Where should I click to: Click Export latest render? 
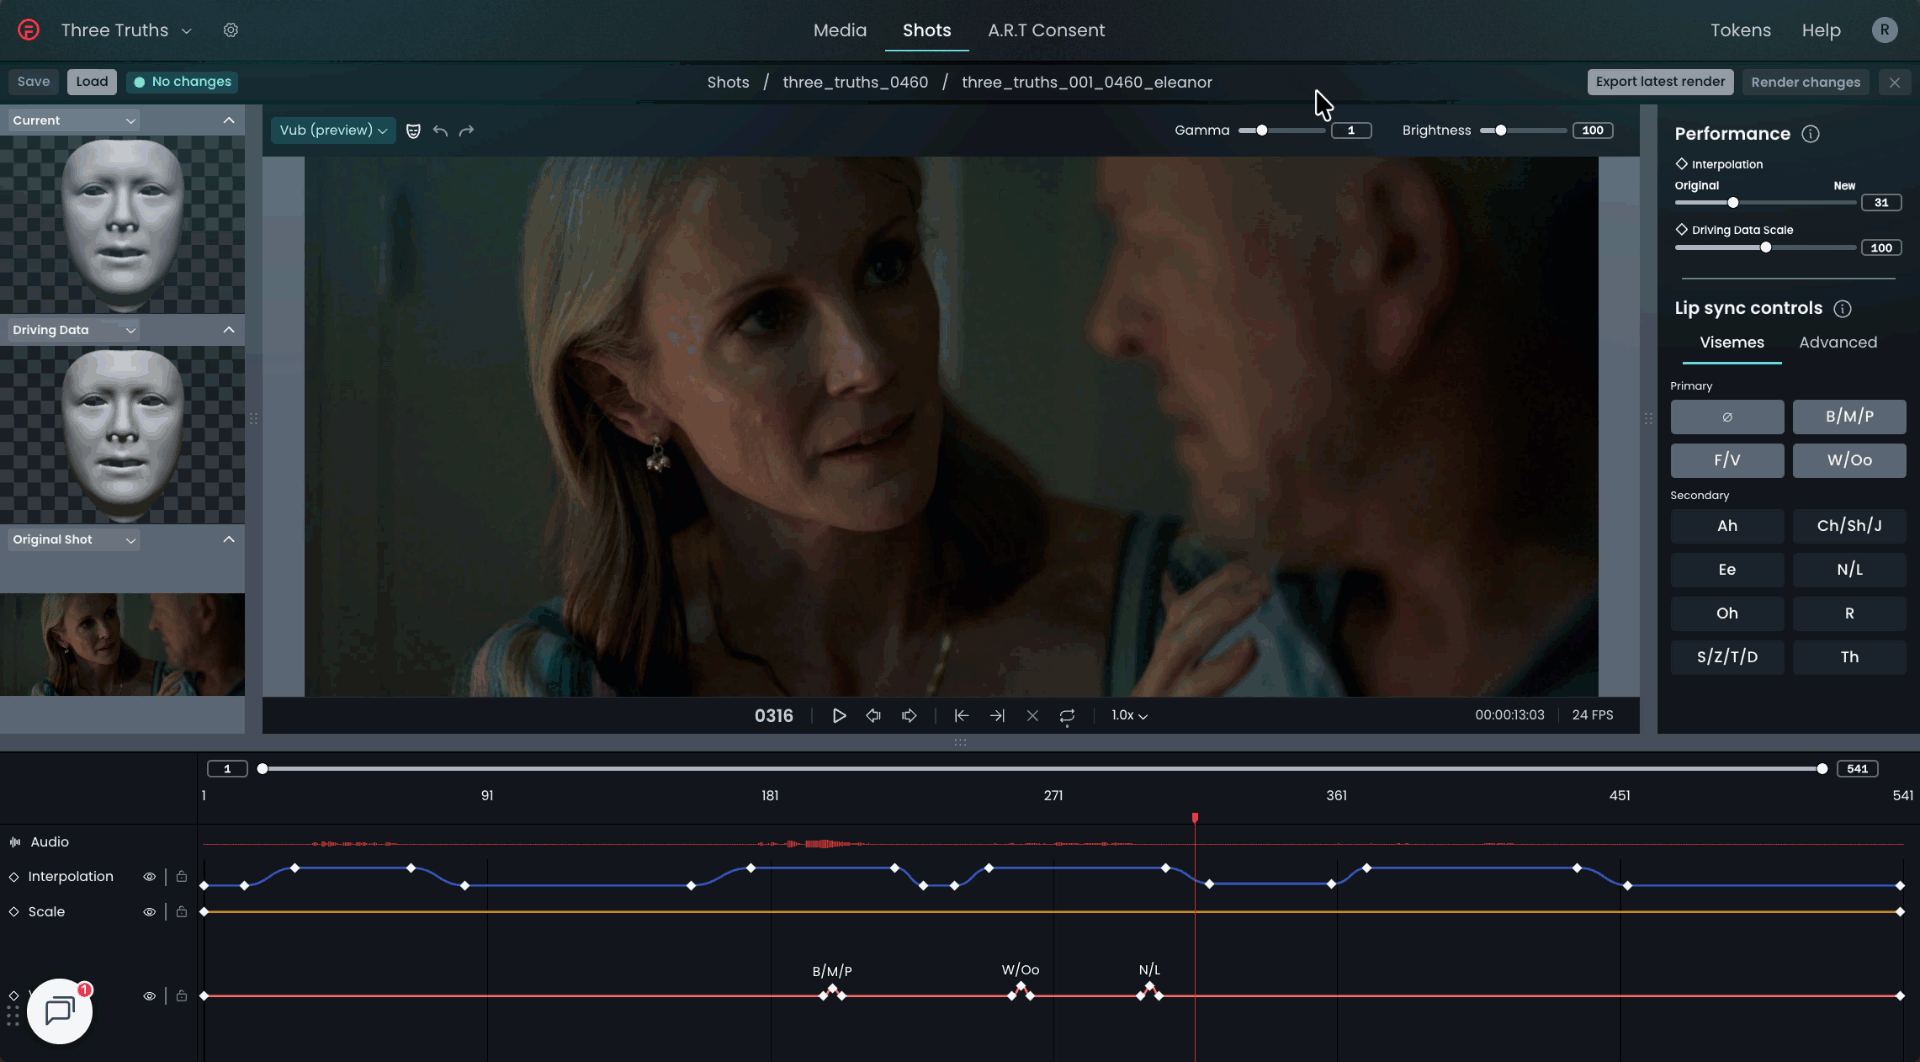(1660, 82)
